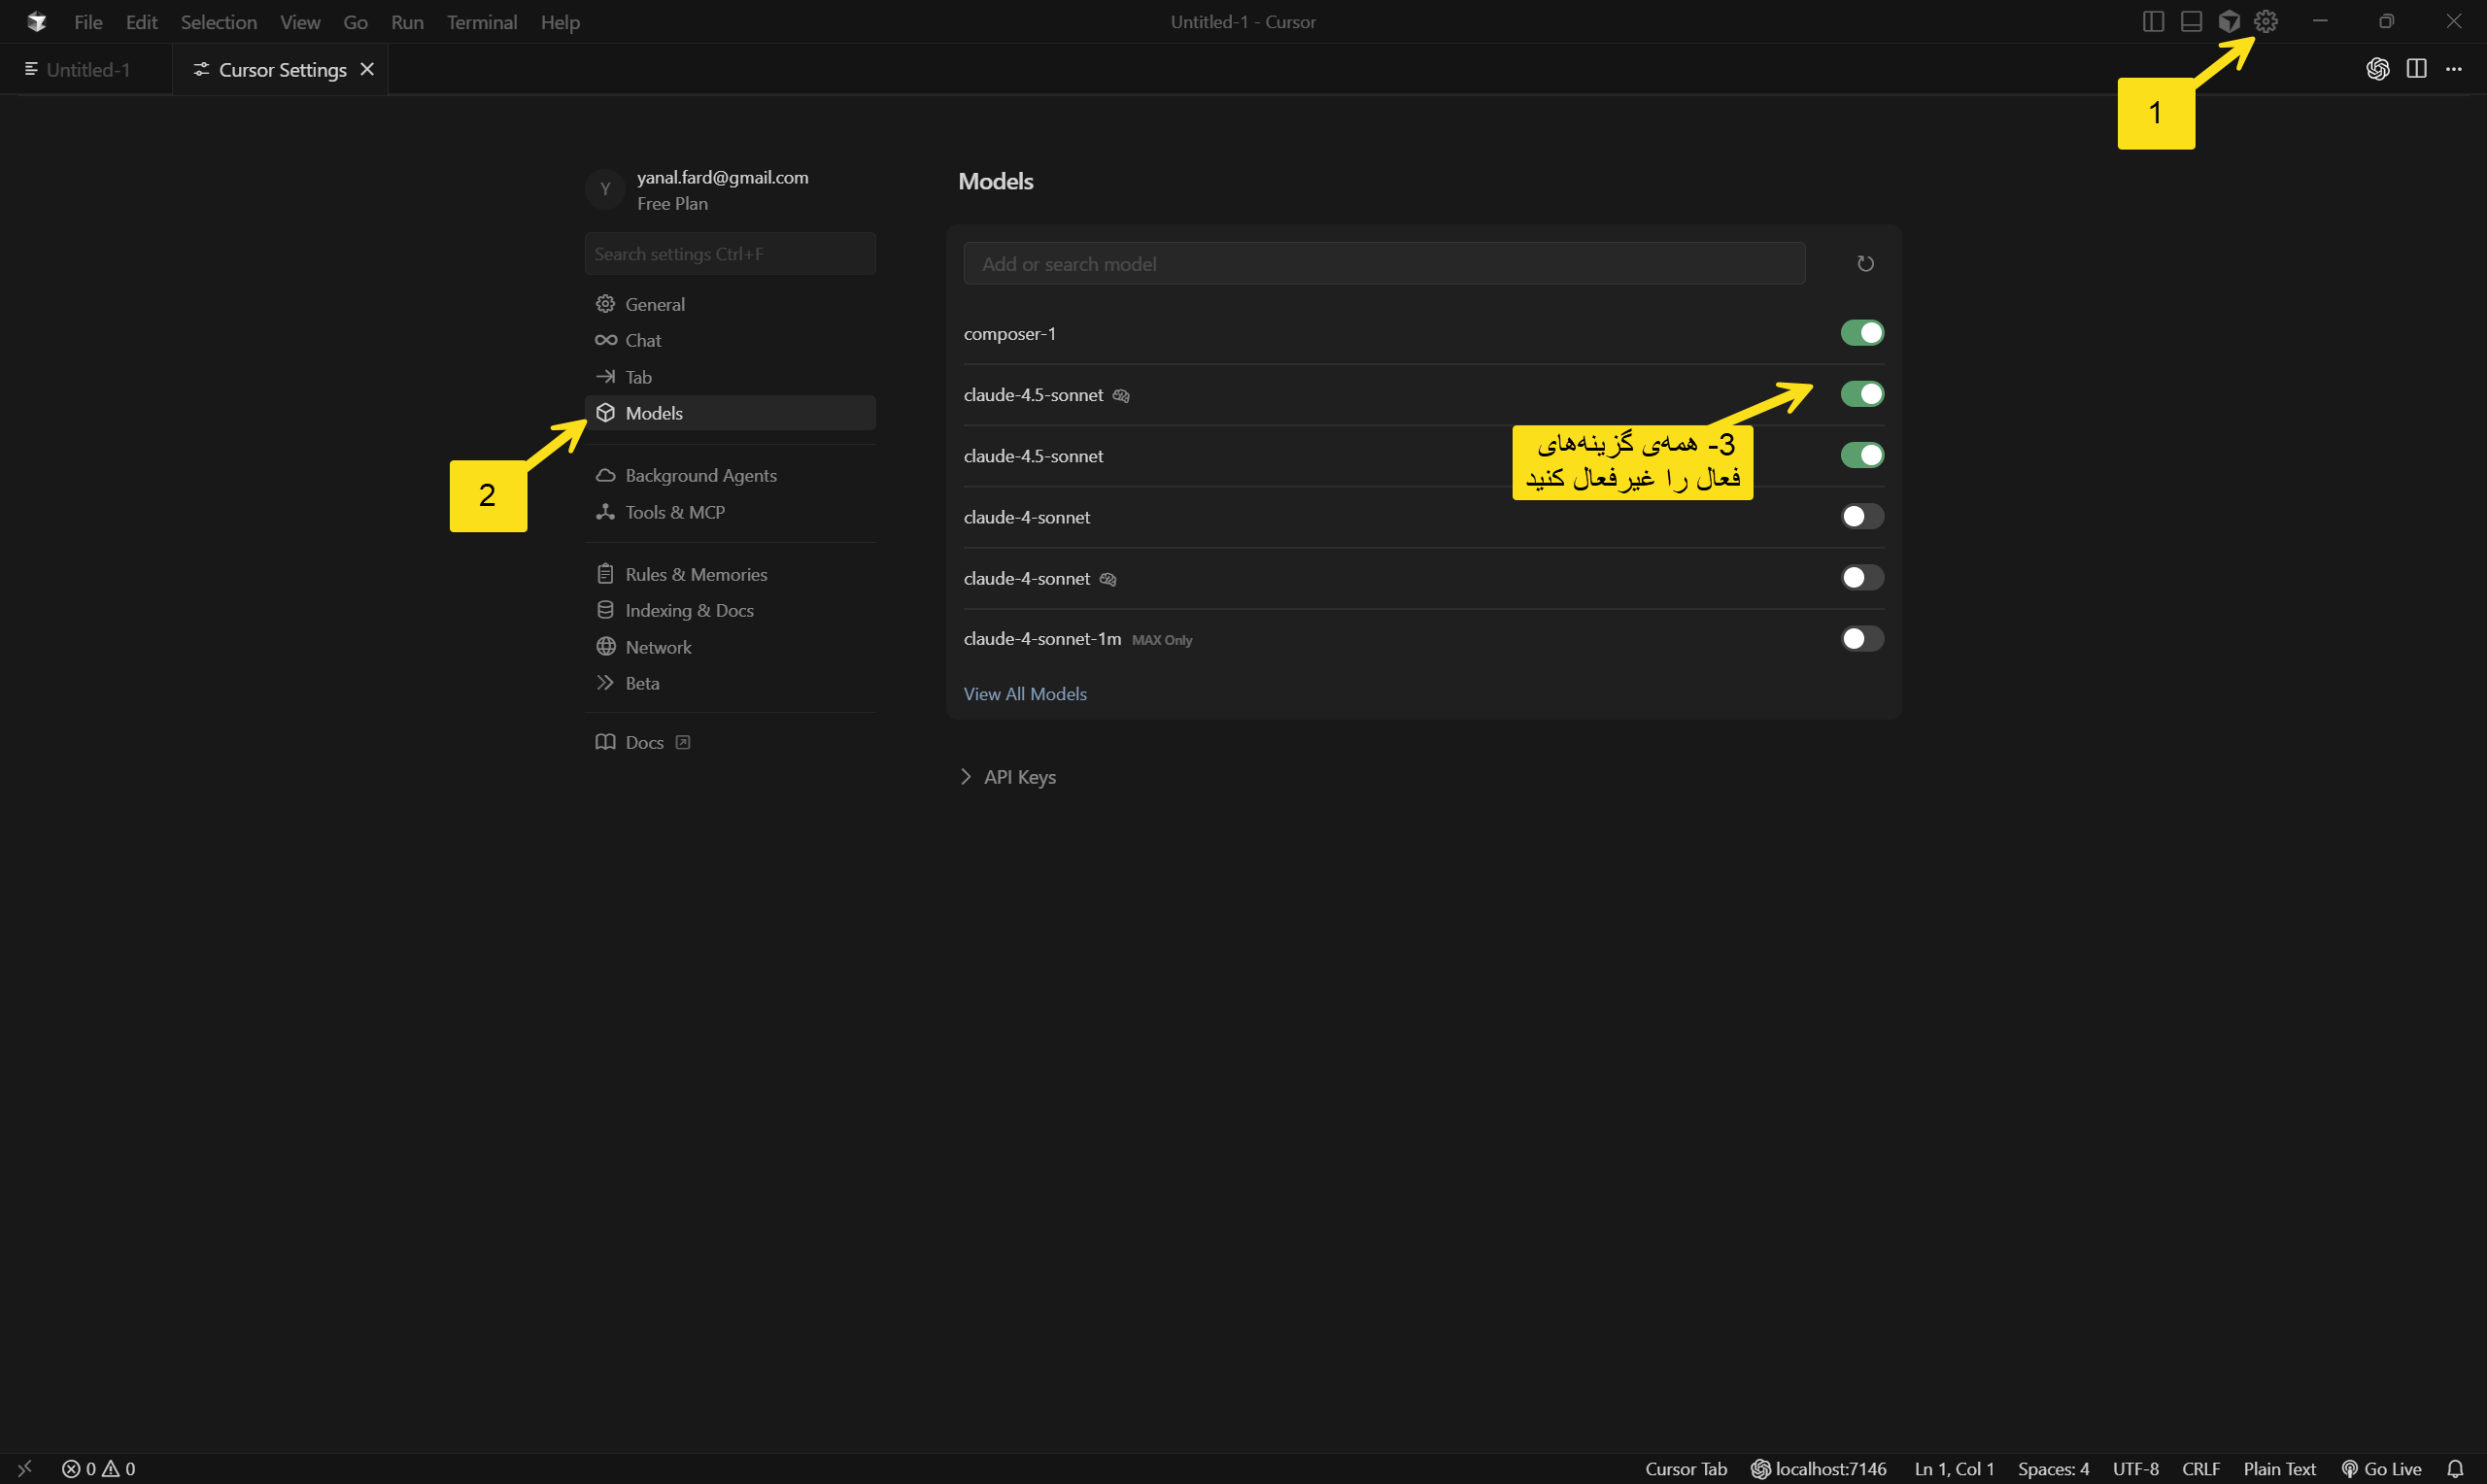Open Indexing & Docs settings

coord(730,610)
